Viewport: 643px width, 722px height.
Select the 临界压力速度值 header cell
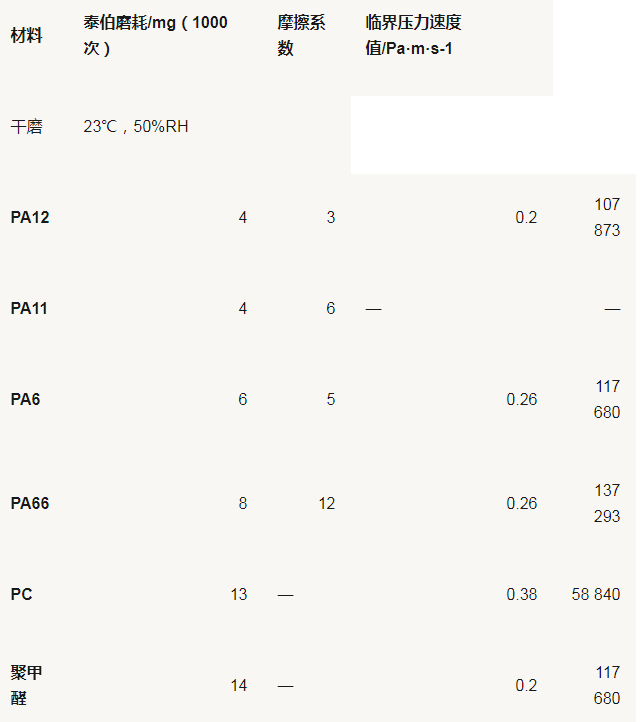click(414, 36)
